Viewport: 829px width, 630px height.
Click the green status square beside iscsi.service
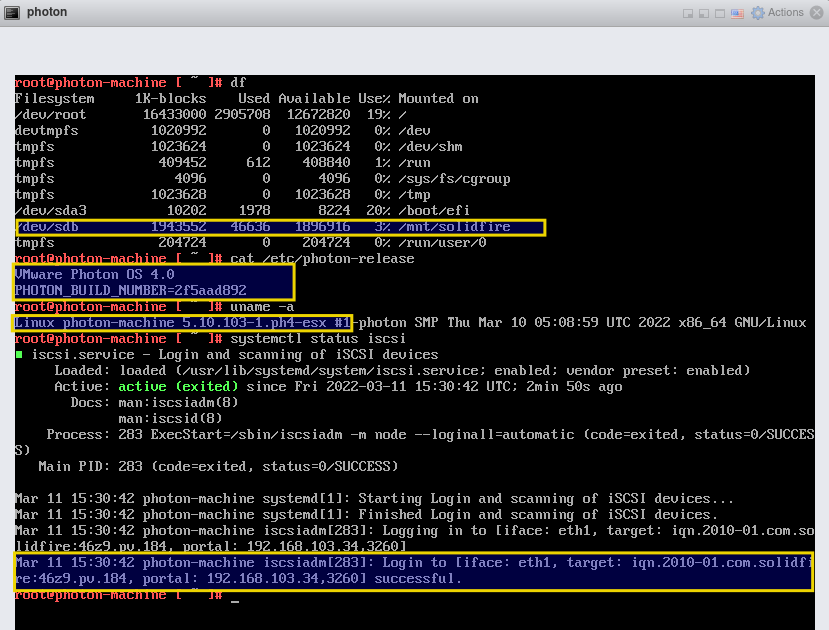pos(19,355)
